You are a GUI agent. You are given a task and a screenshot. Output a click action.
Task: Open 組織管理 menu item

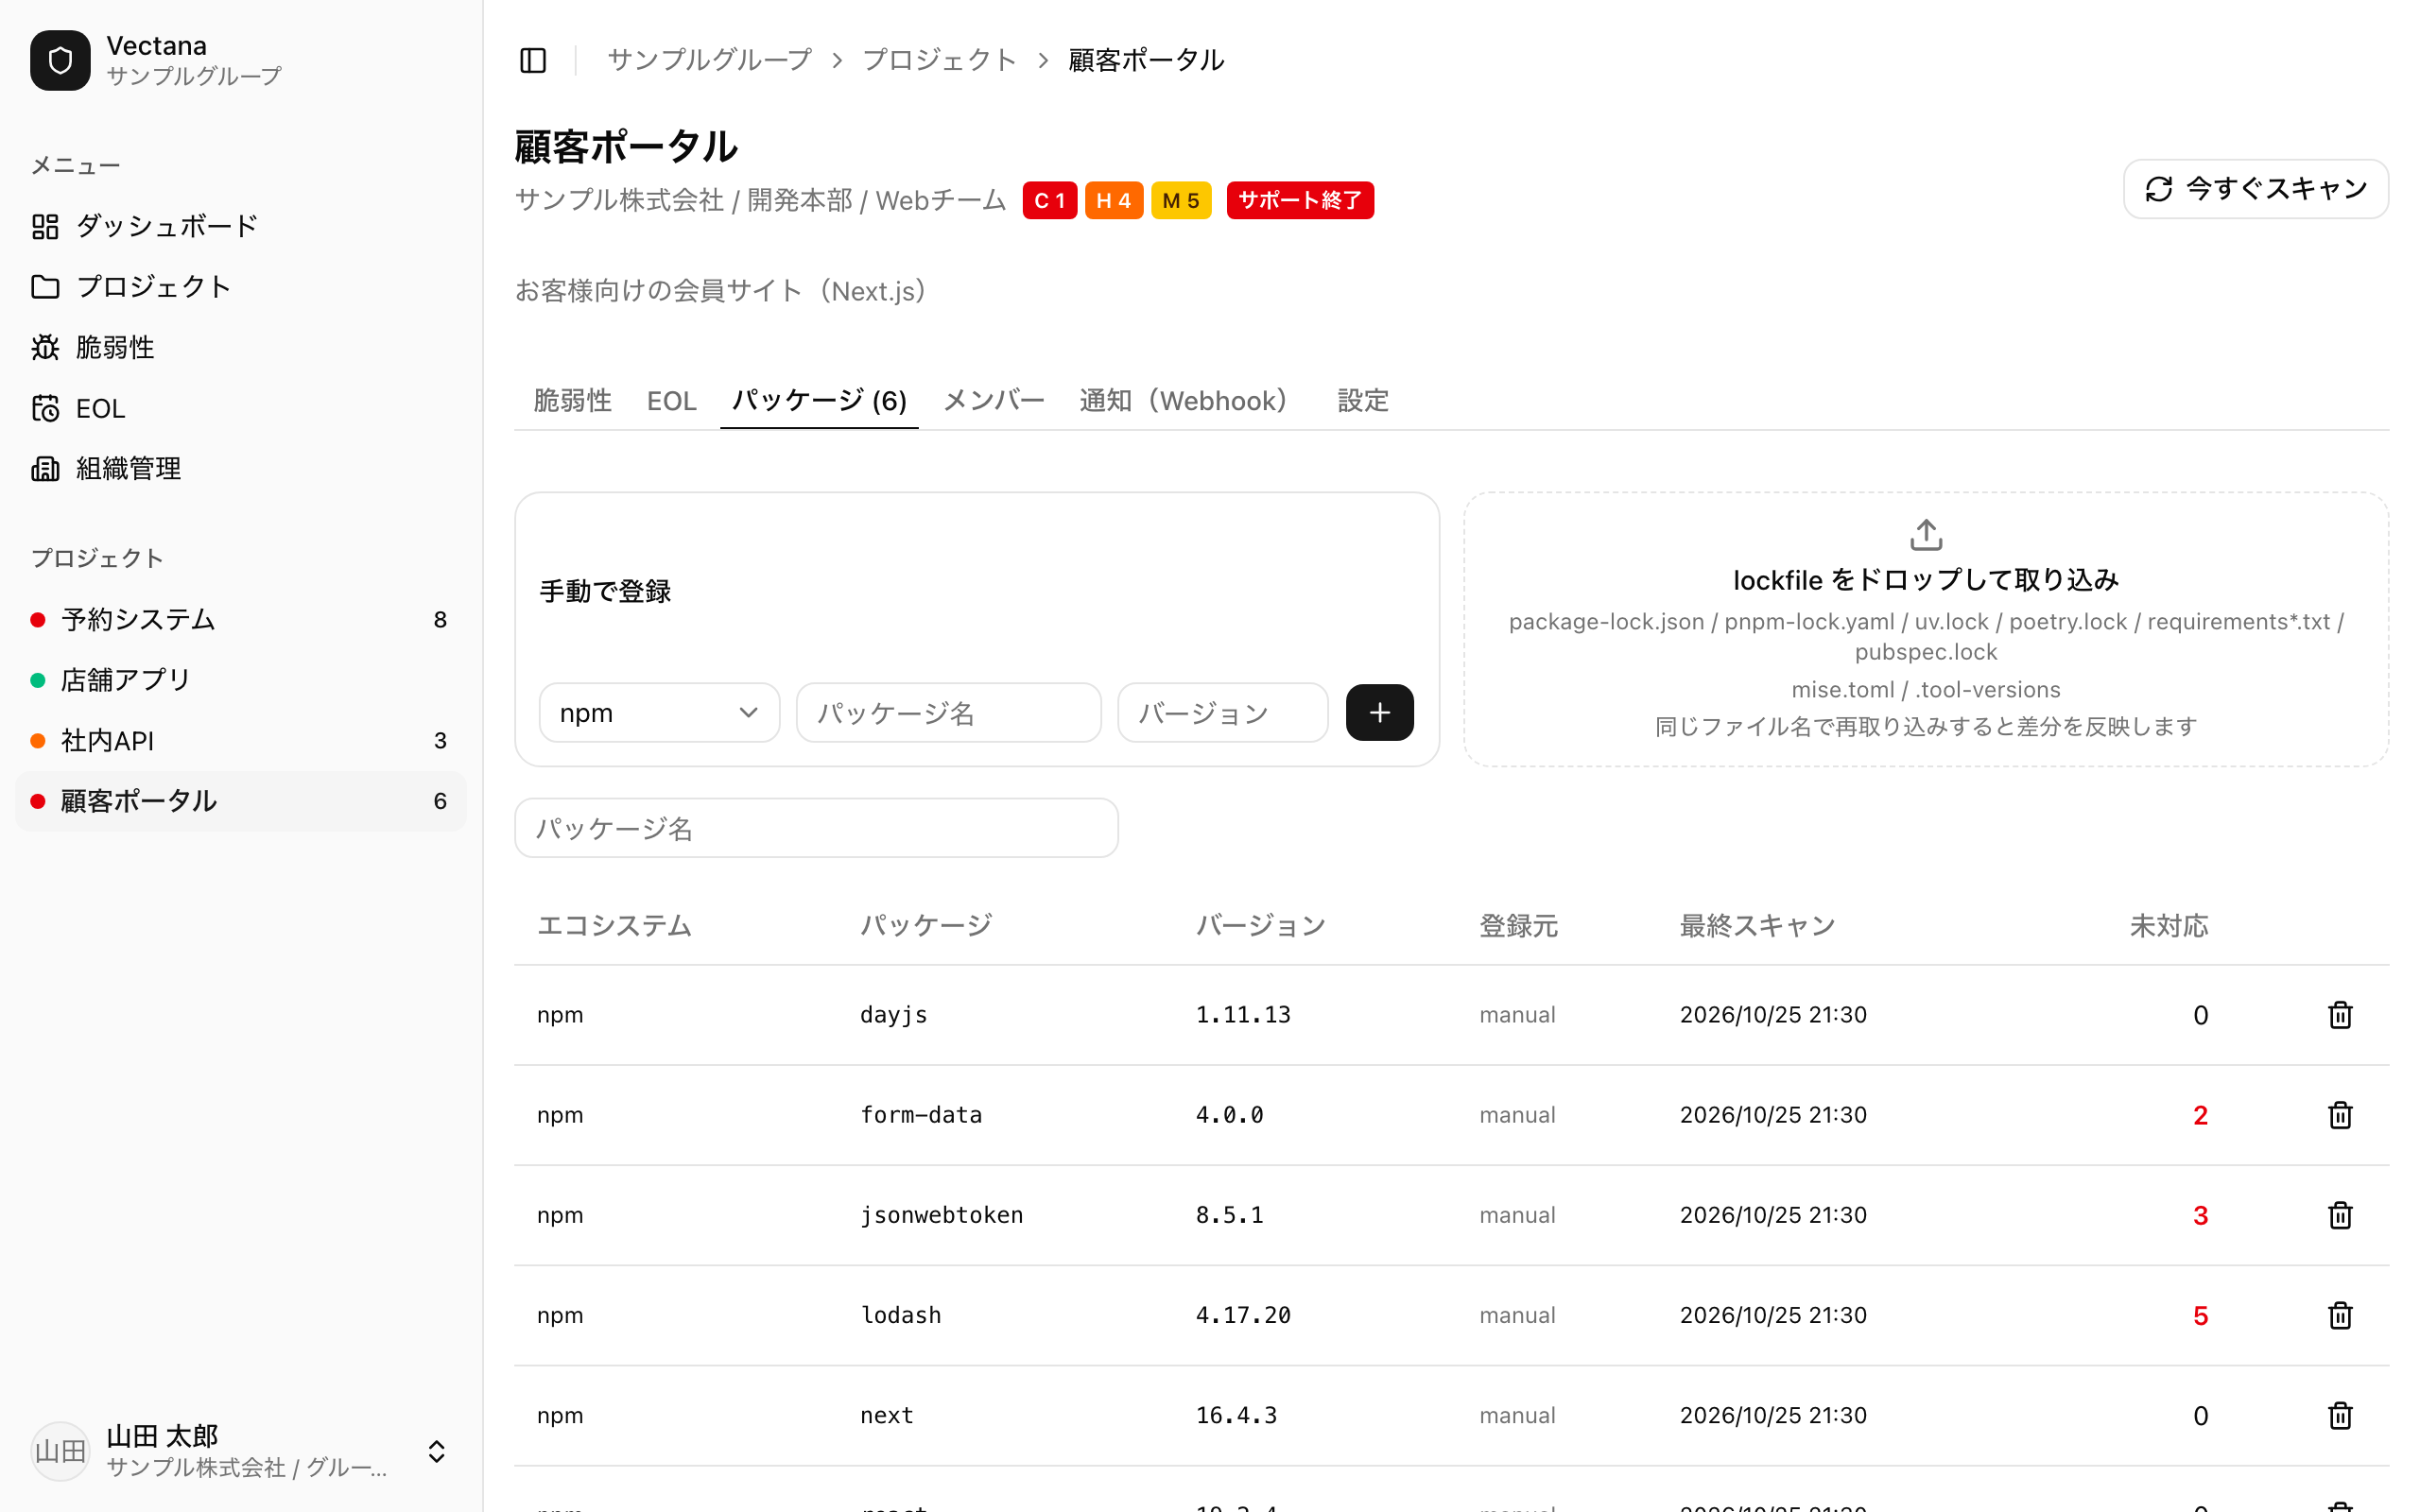tap(240, 468)
